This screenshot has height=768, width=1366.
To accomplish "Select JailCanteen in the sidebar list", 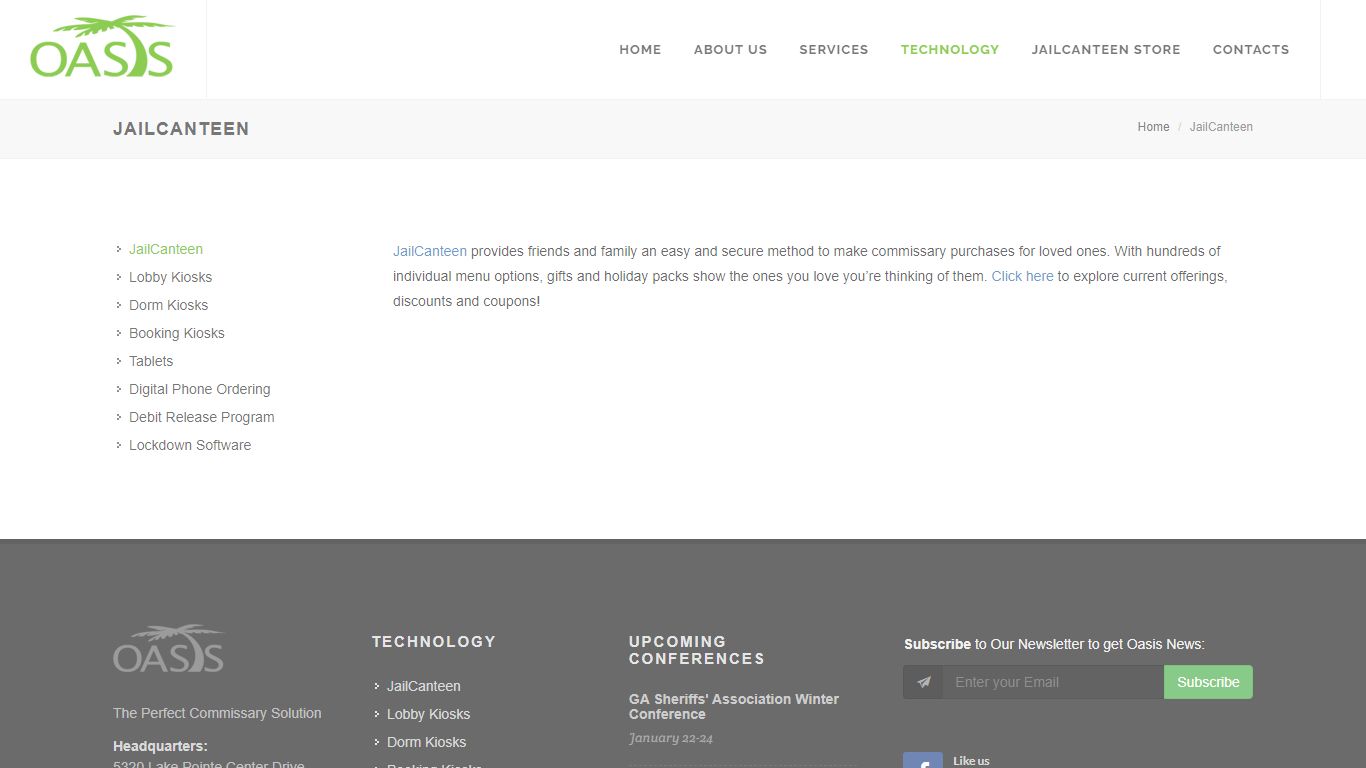I will coord(166,249).
